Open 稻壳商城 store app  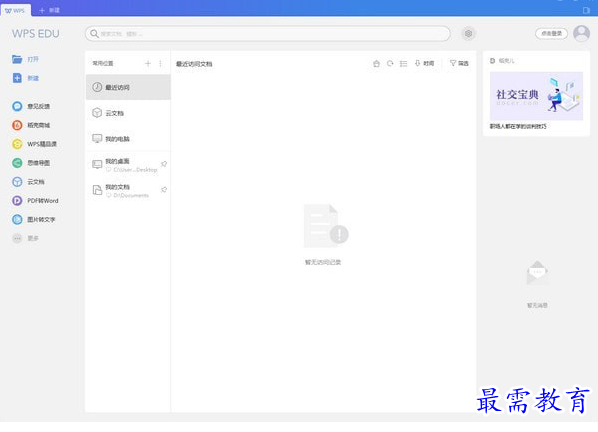(31, 125)
